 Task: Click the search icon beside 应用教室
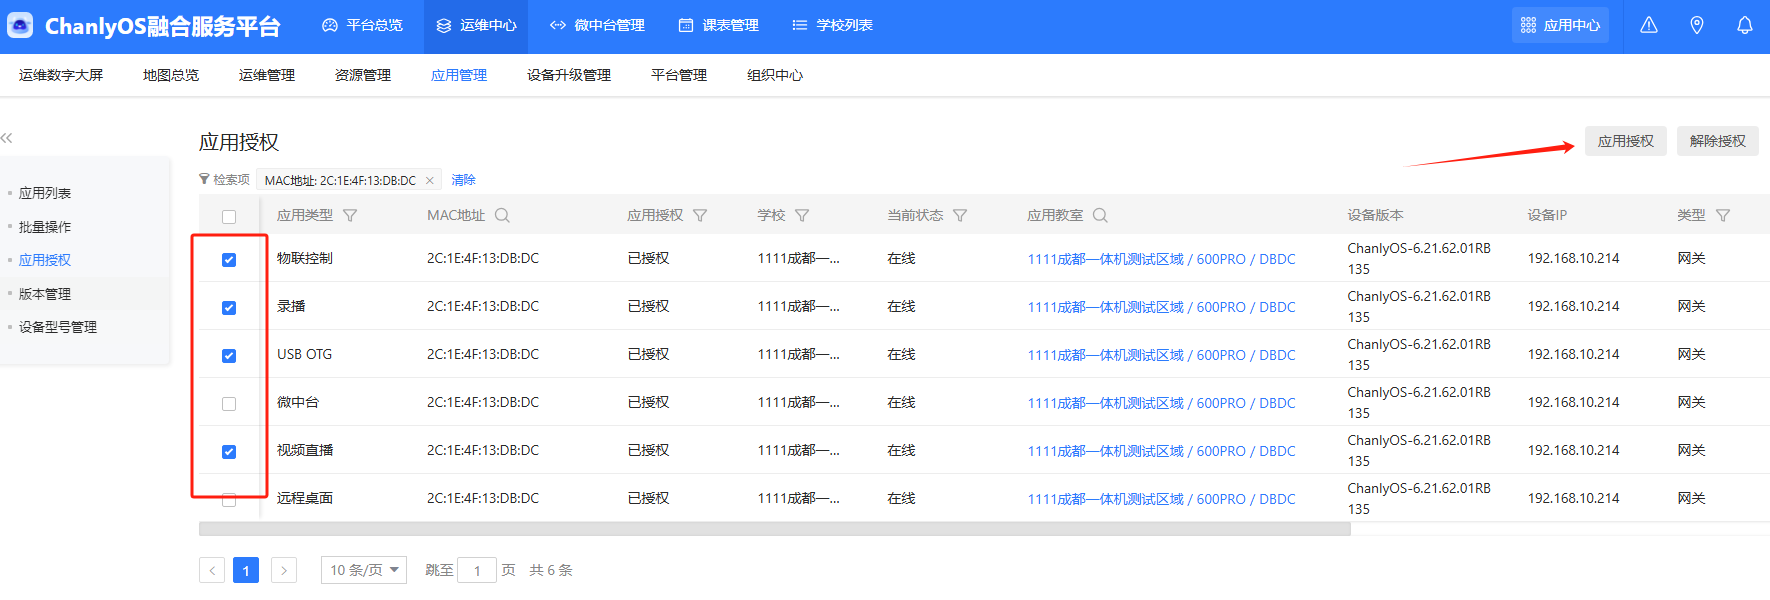[1100, 215]
